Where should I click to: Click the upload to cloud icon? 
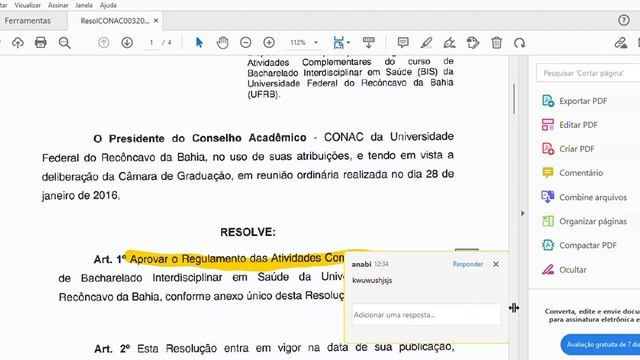click(18, 42)
